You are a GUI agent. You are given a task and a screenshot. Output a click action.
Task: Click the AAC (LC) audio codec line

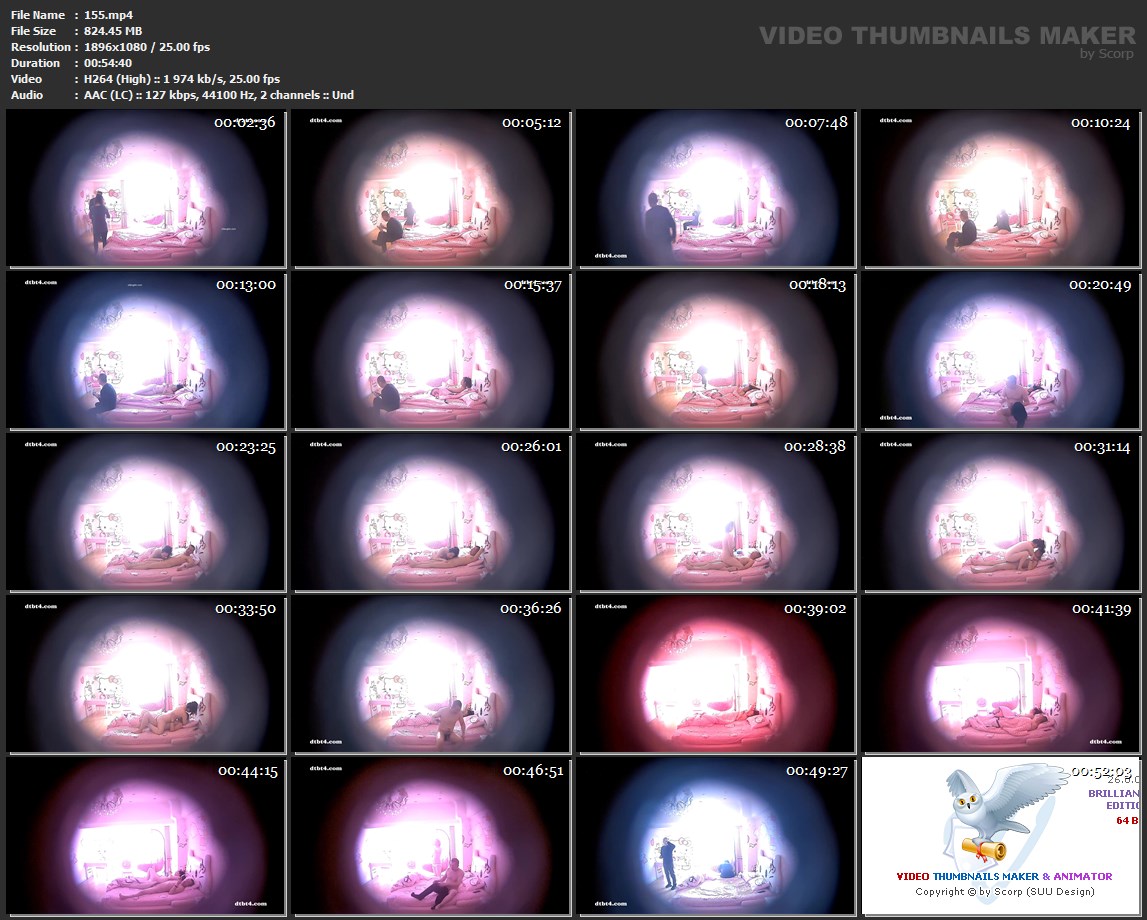(x=219, y=95)
